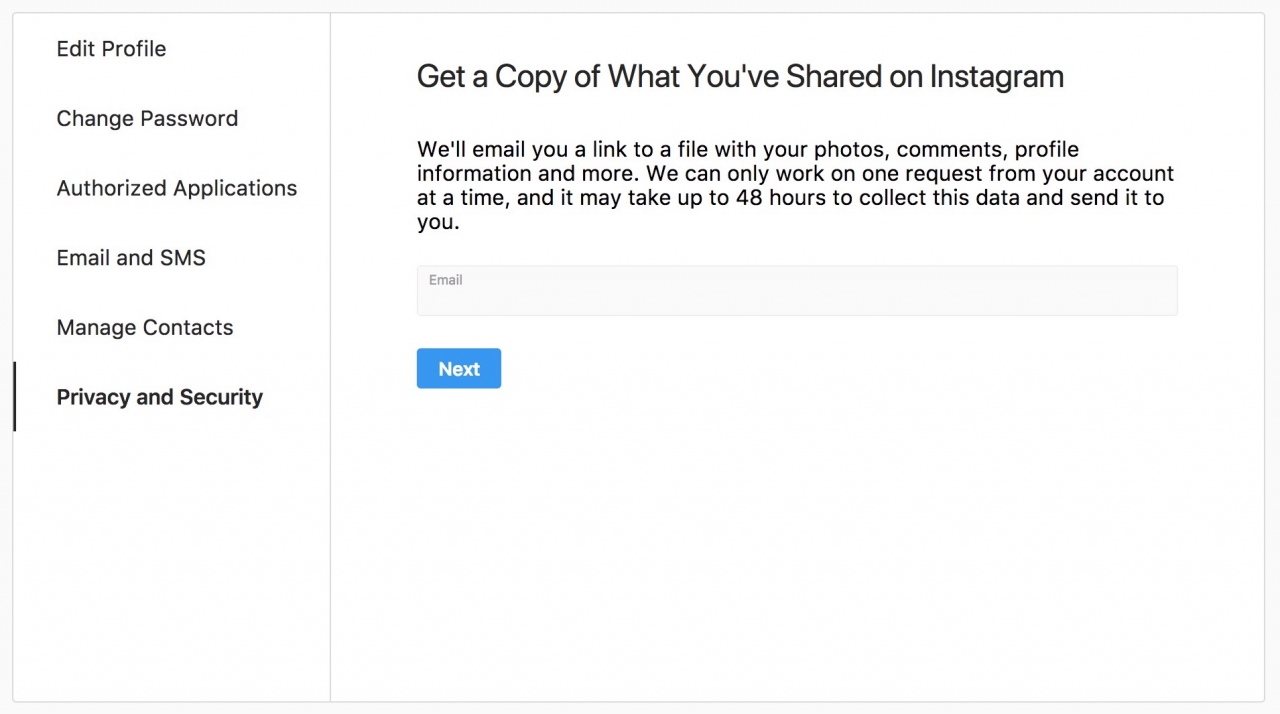The height and width of the screenshot is (714, 1280).
Task: Click the blue Next button
Action: coord(459,369)
